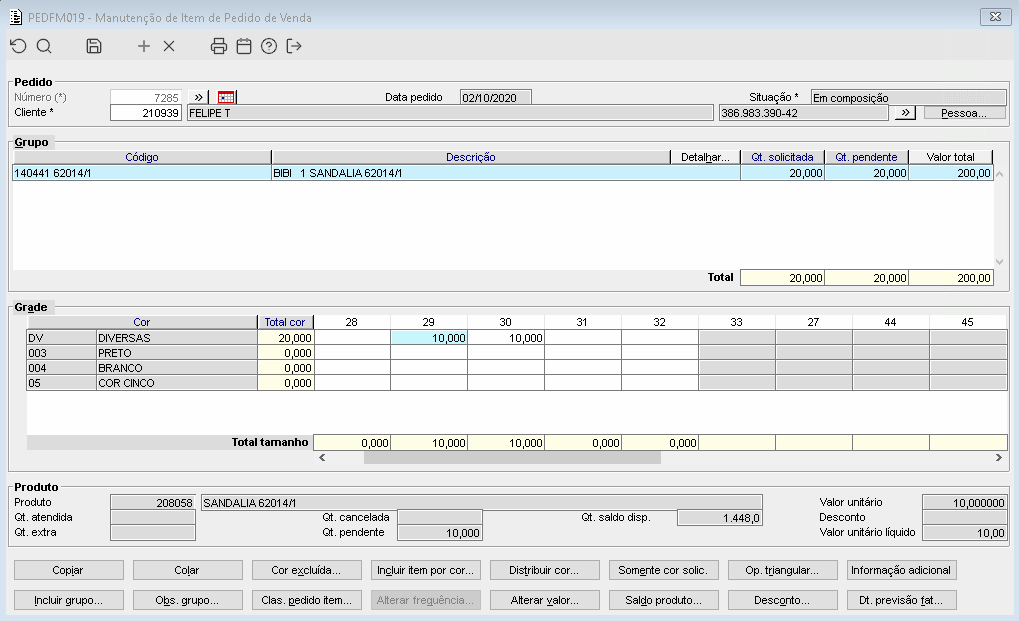Open the calendar toolbar icon

[x=244, y=46]
